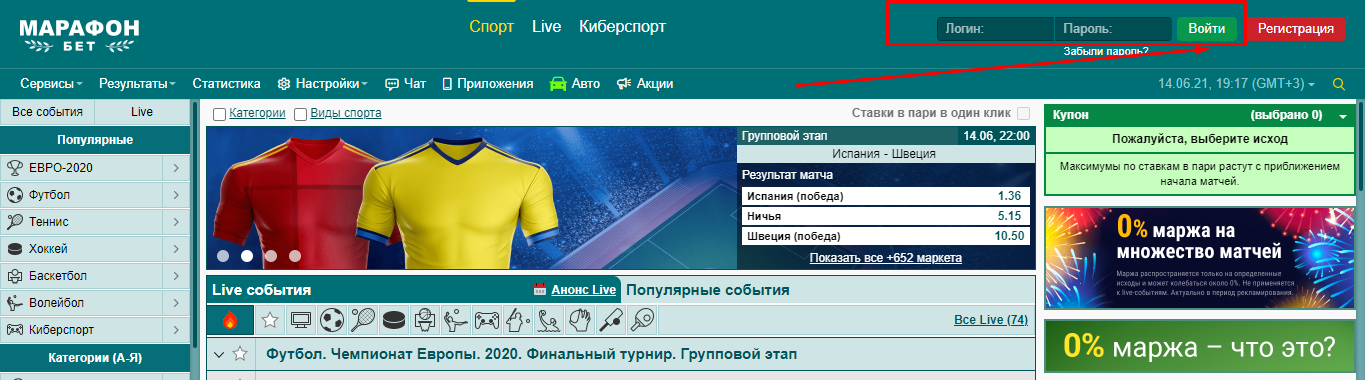This screenshot has width=1365, height=380.
Task: Click the fourth banner carousel dot
Action: coord(295,255)
